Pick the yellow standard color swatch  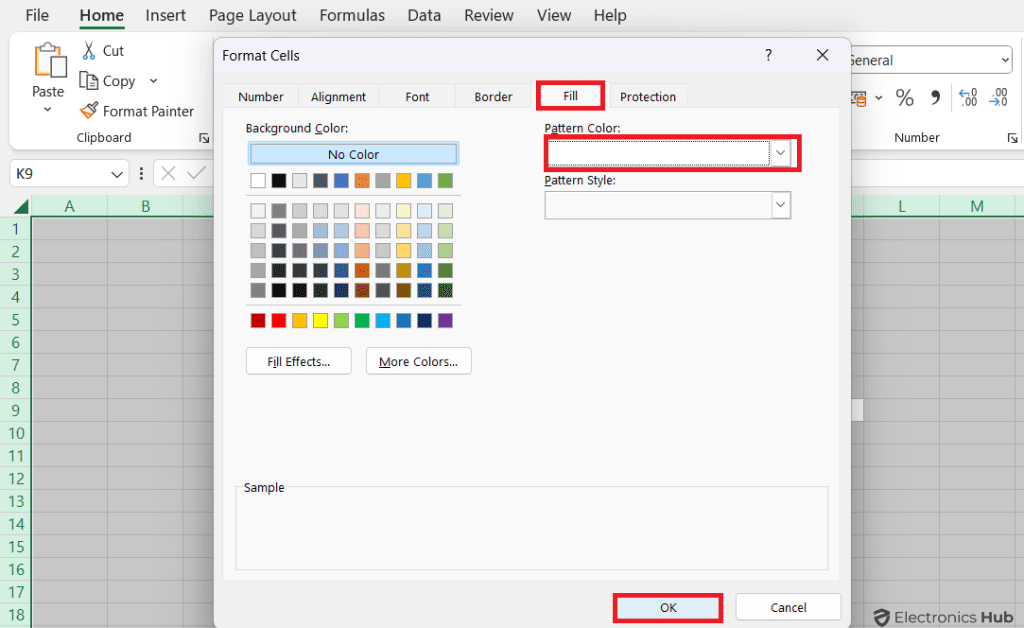point(321,321)
